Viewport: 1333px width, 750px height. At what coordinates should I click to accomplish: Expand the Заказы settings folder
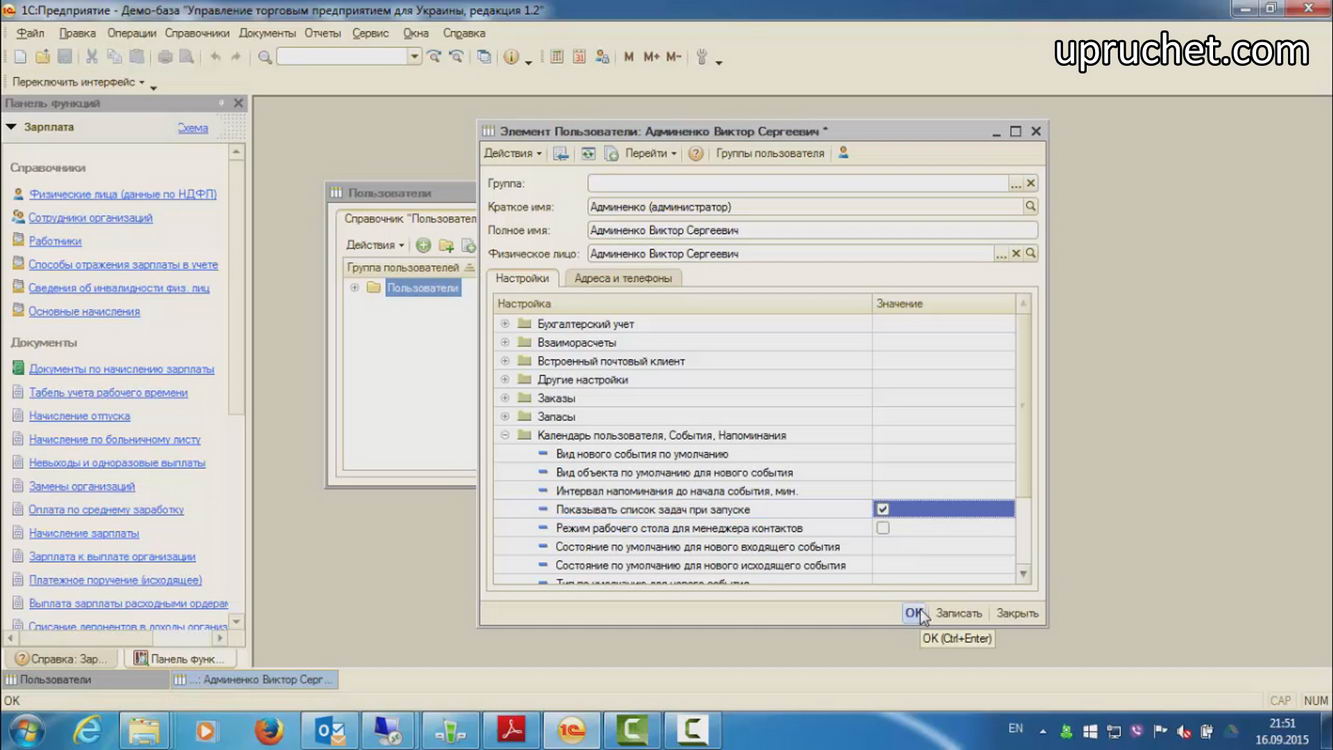tap(505, 398)
